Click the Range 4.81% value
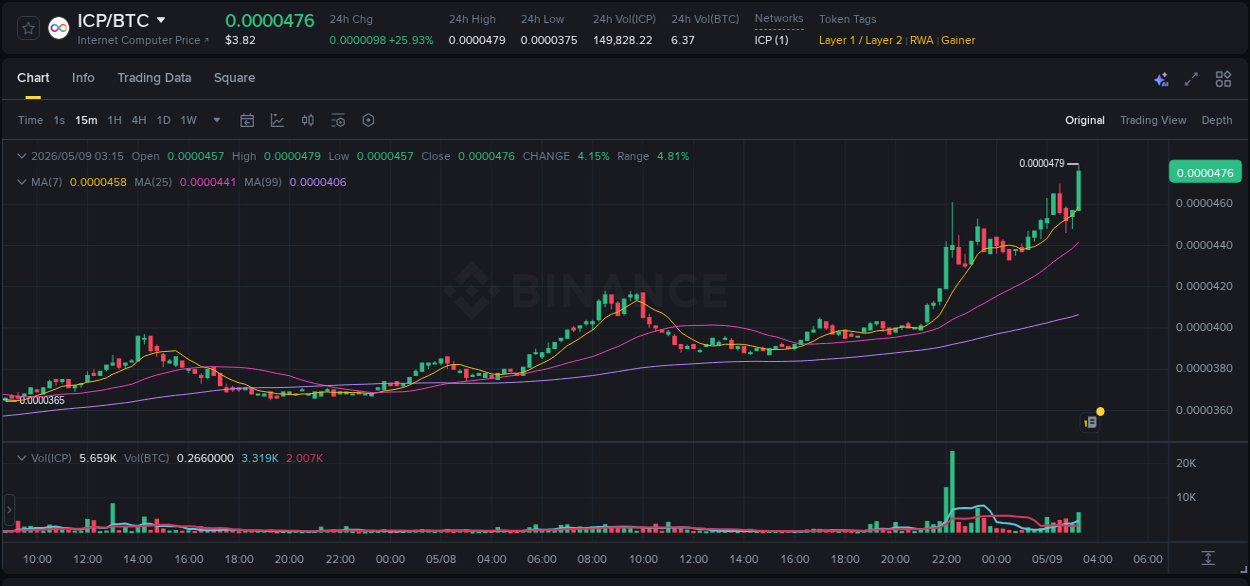This screenshot has width=1250, height=586. pyautogui.click(x=673, y=156)
